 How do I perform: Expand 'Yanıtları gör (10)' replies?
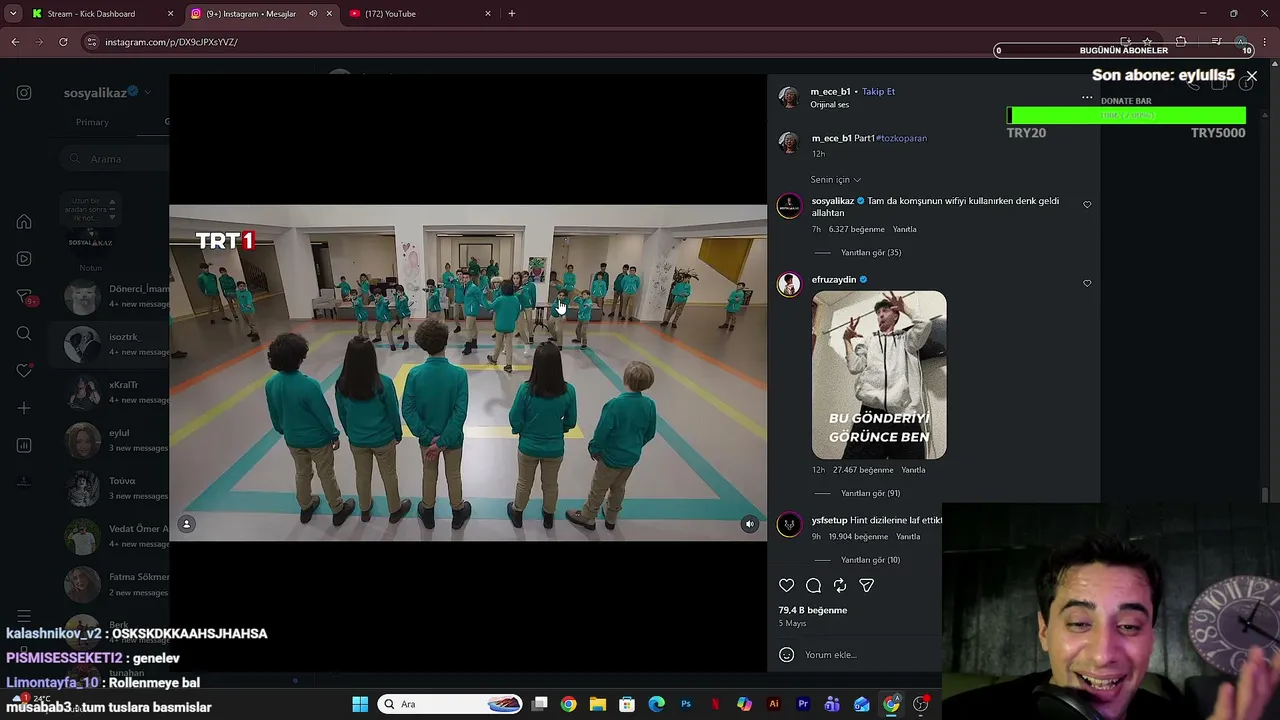pos(871,560)
